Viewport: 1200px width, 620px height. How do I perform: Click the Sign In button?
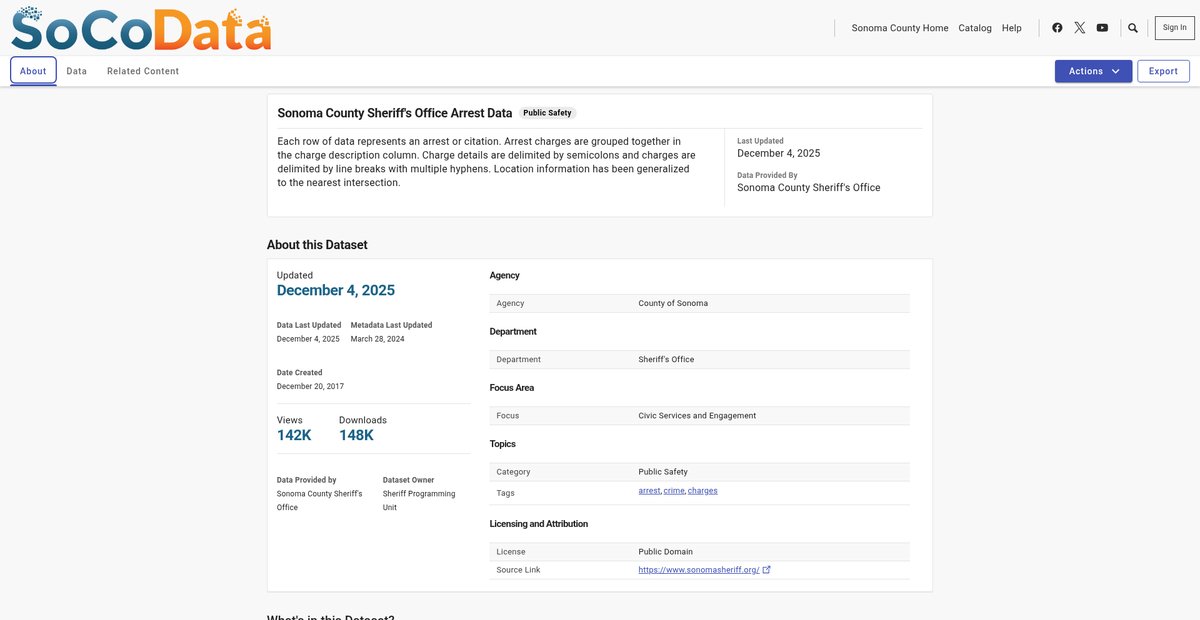(x=1175, y=28)
